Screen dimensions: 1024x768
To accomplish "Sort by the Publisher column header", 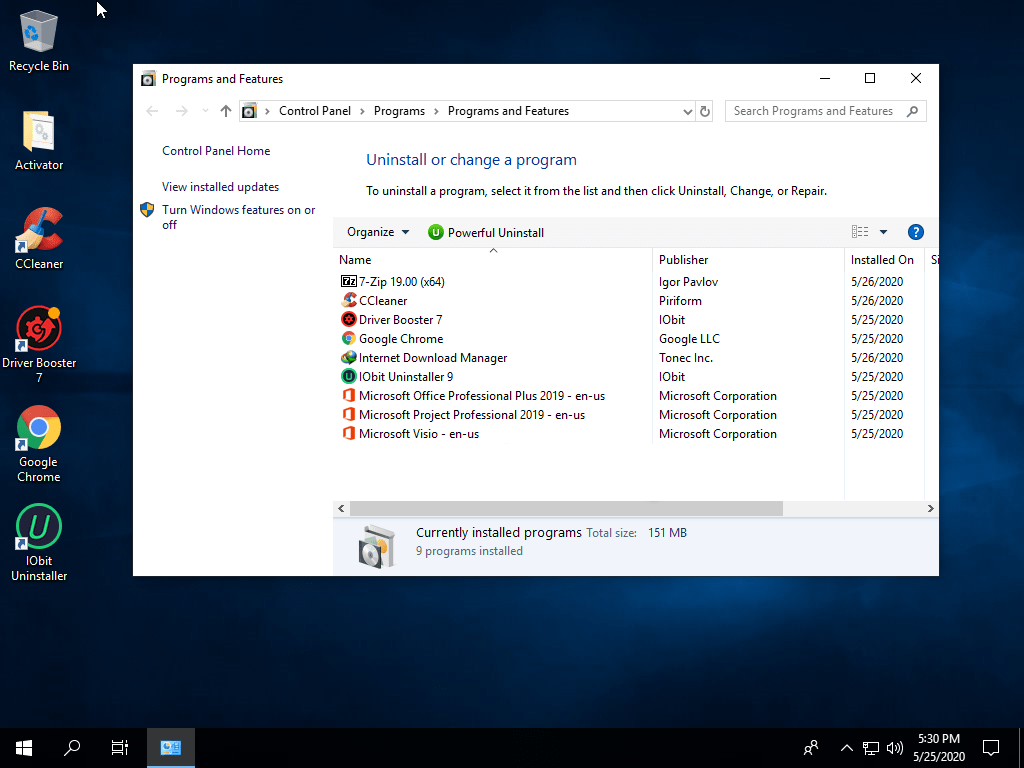I will click(748, 259).
